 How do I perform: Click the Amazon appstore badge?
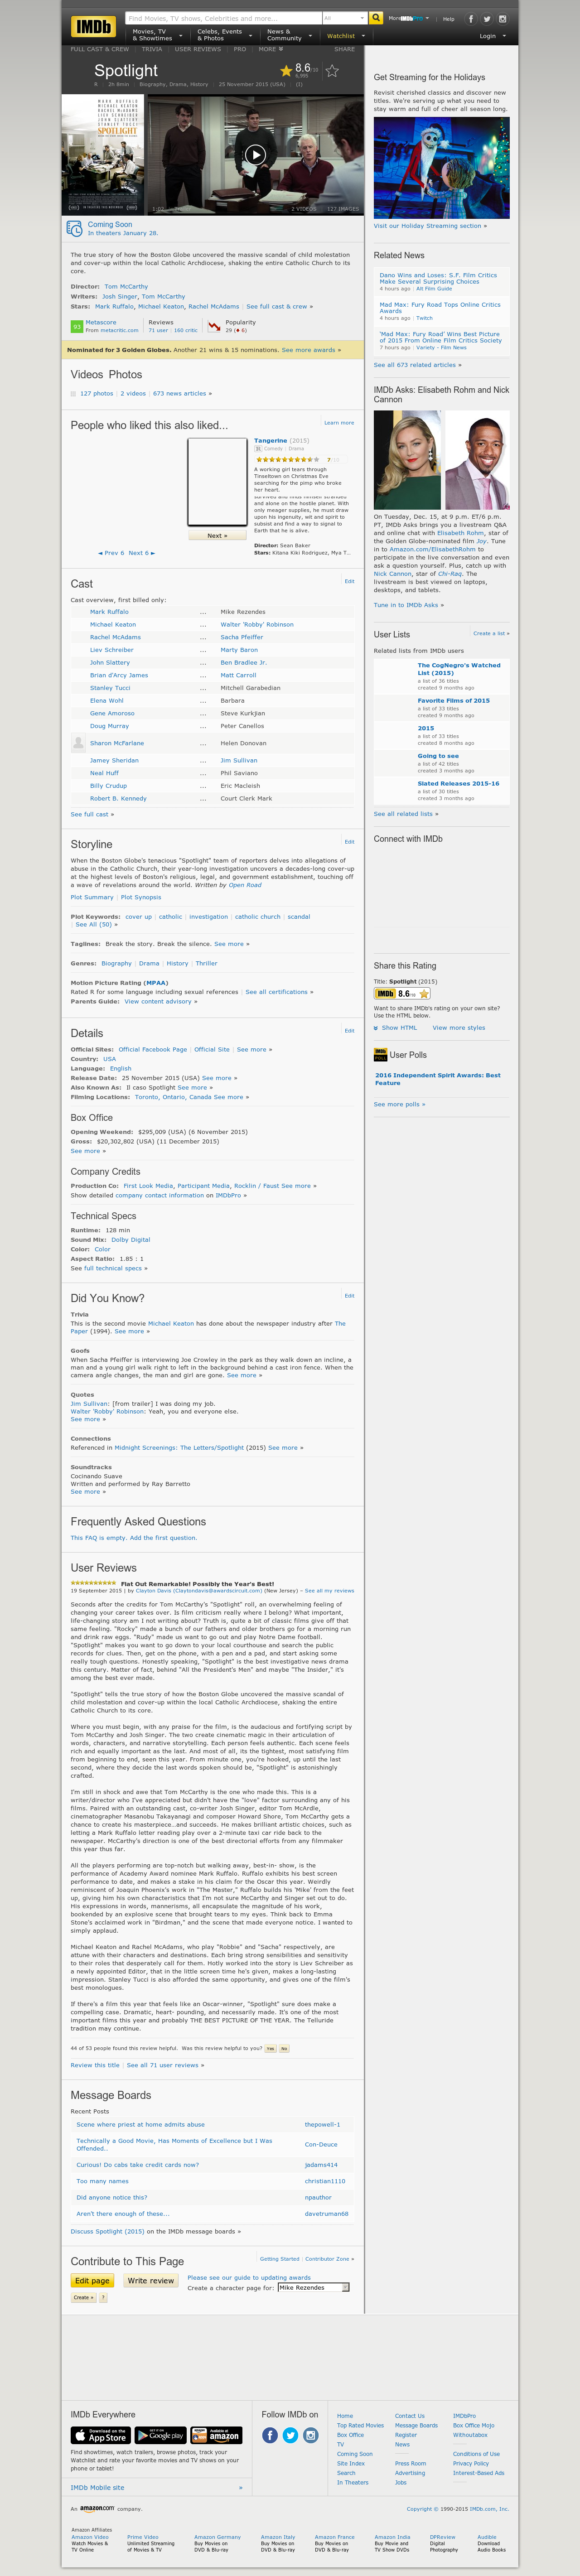216,2435
